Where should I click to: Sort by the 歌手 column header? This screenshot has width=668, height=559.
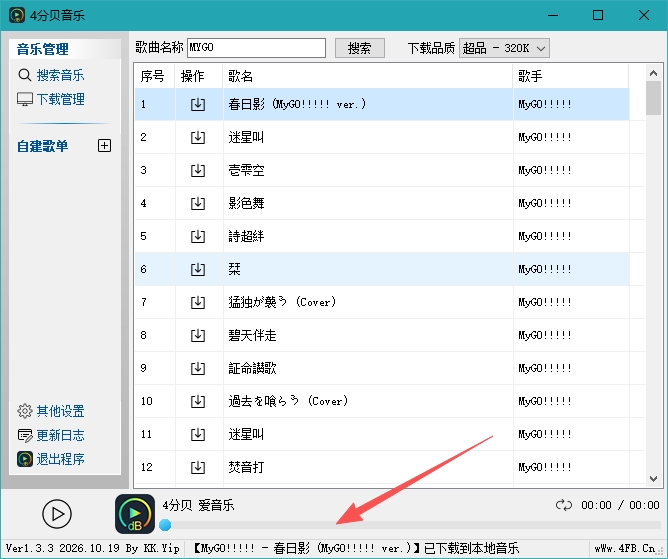tap(571, 76)
